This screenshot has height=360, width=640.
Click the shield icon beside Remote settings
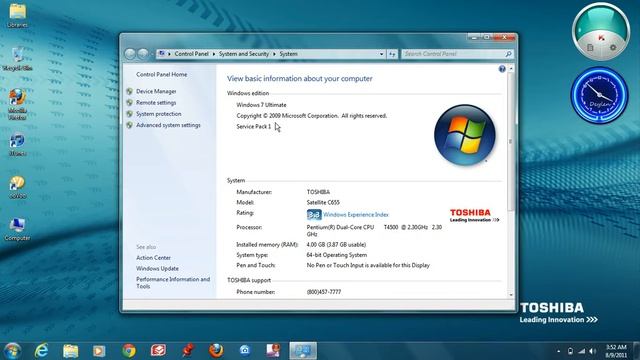[129, 103]
